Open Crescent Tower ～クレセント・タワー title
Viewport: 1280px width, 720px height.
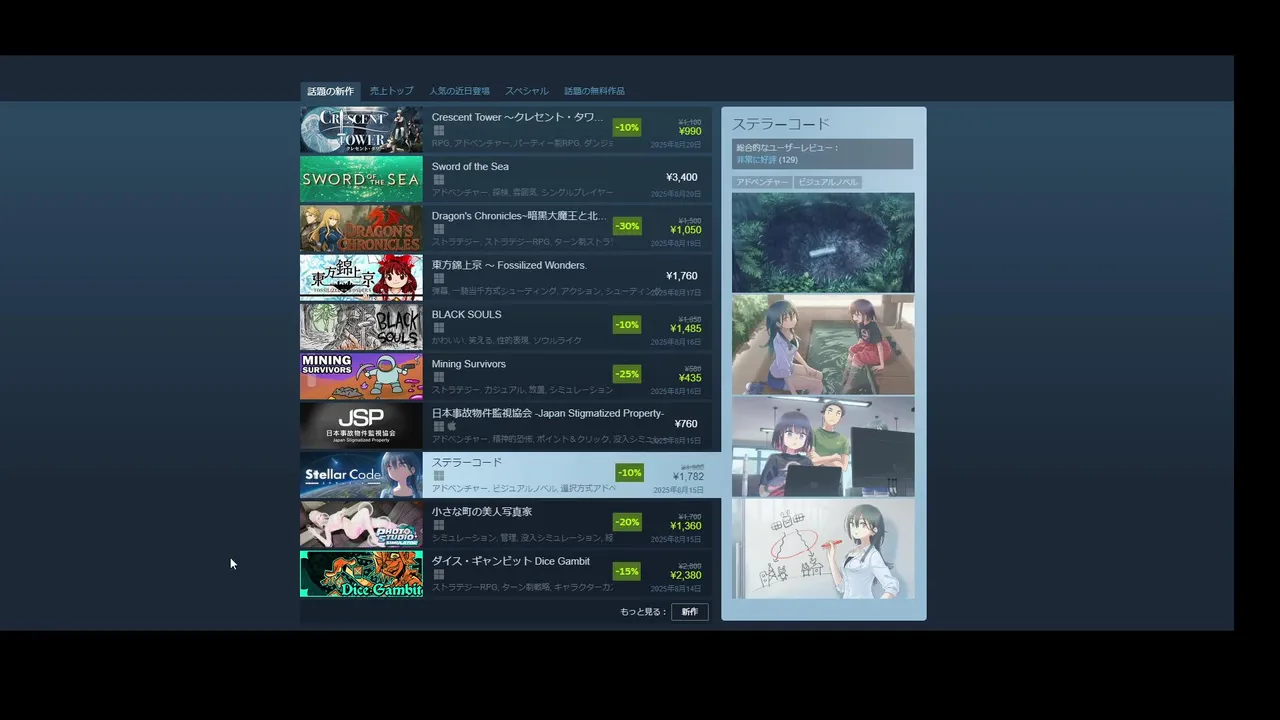point(517,117)
